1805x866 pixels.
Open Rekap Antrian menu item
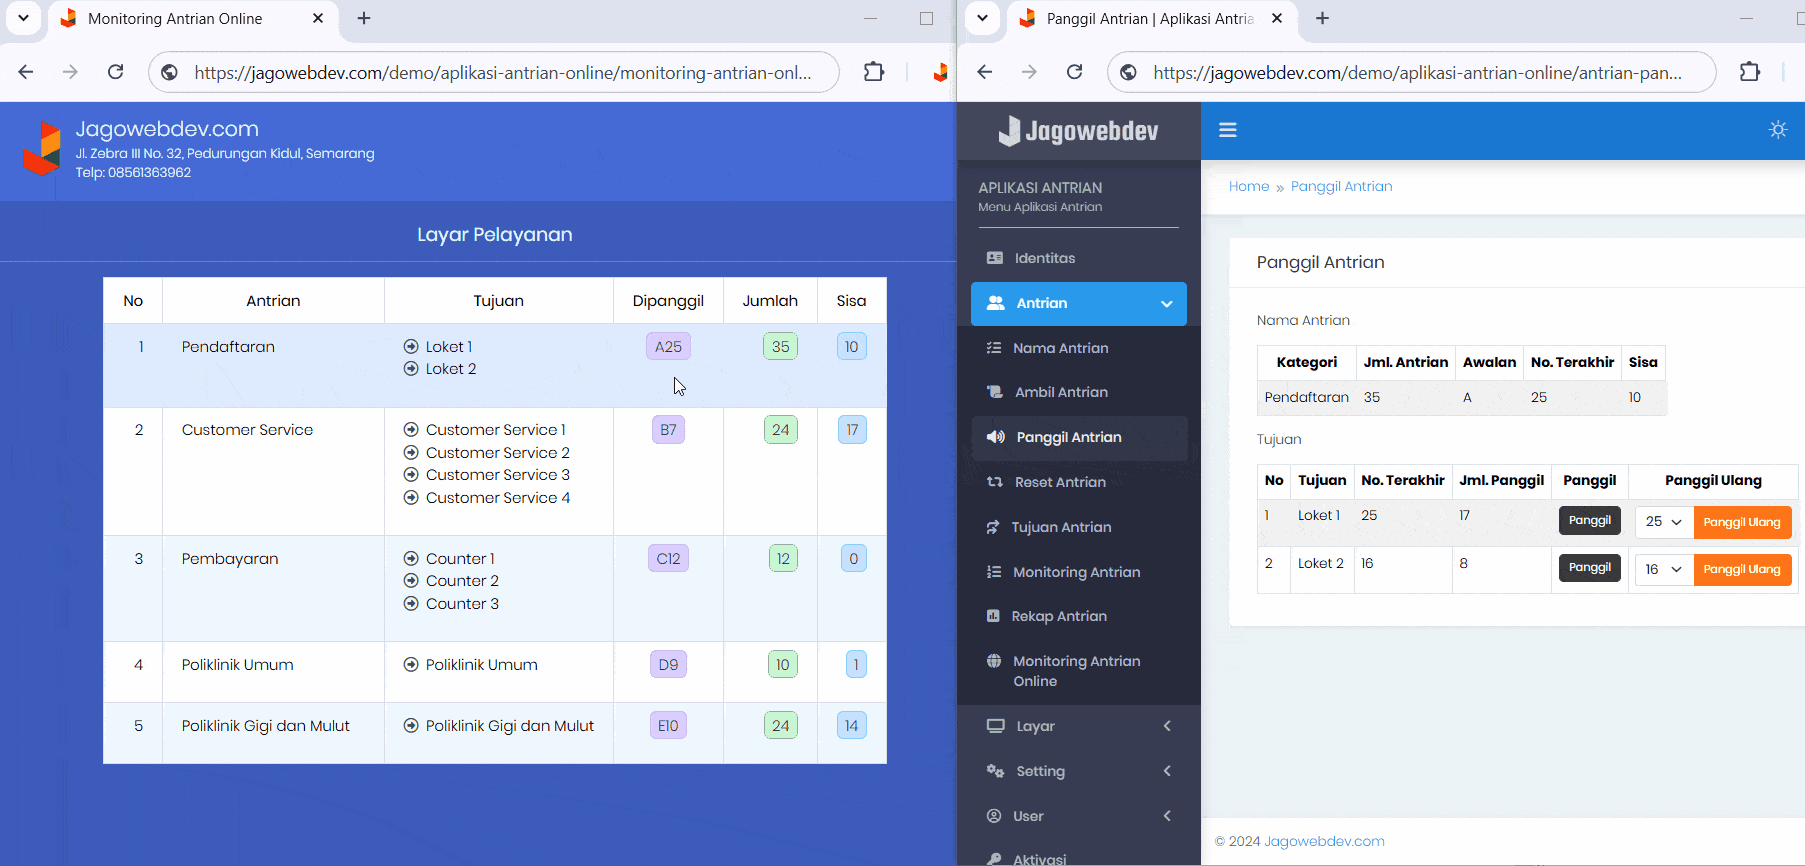1059,616
